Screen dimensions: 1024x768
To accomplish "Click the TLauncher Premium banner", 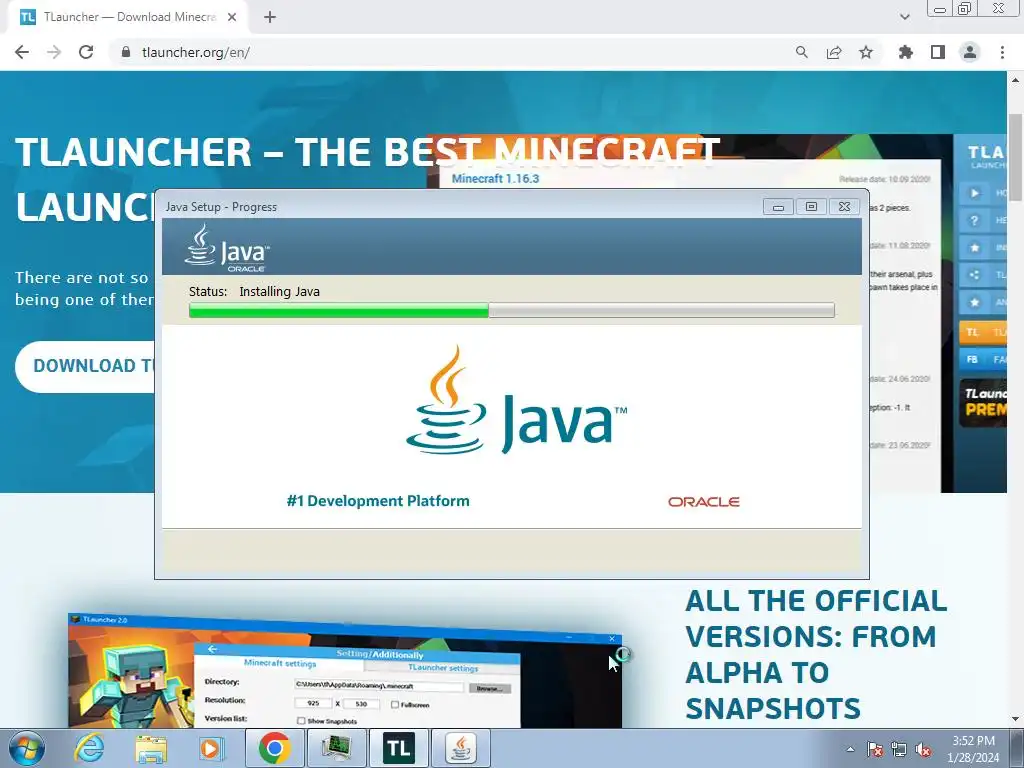I will pyautogui.click(x=983, y=403).
